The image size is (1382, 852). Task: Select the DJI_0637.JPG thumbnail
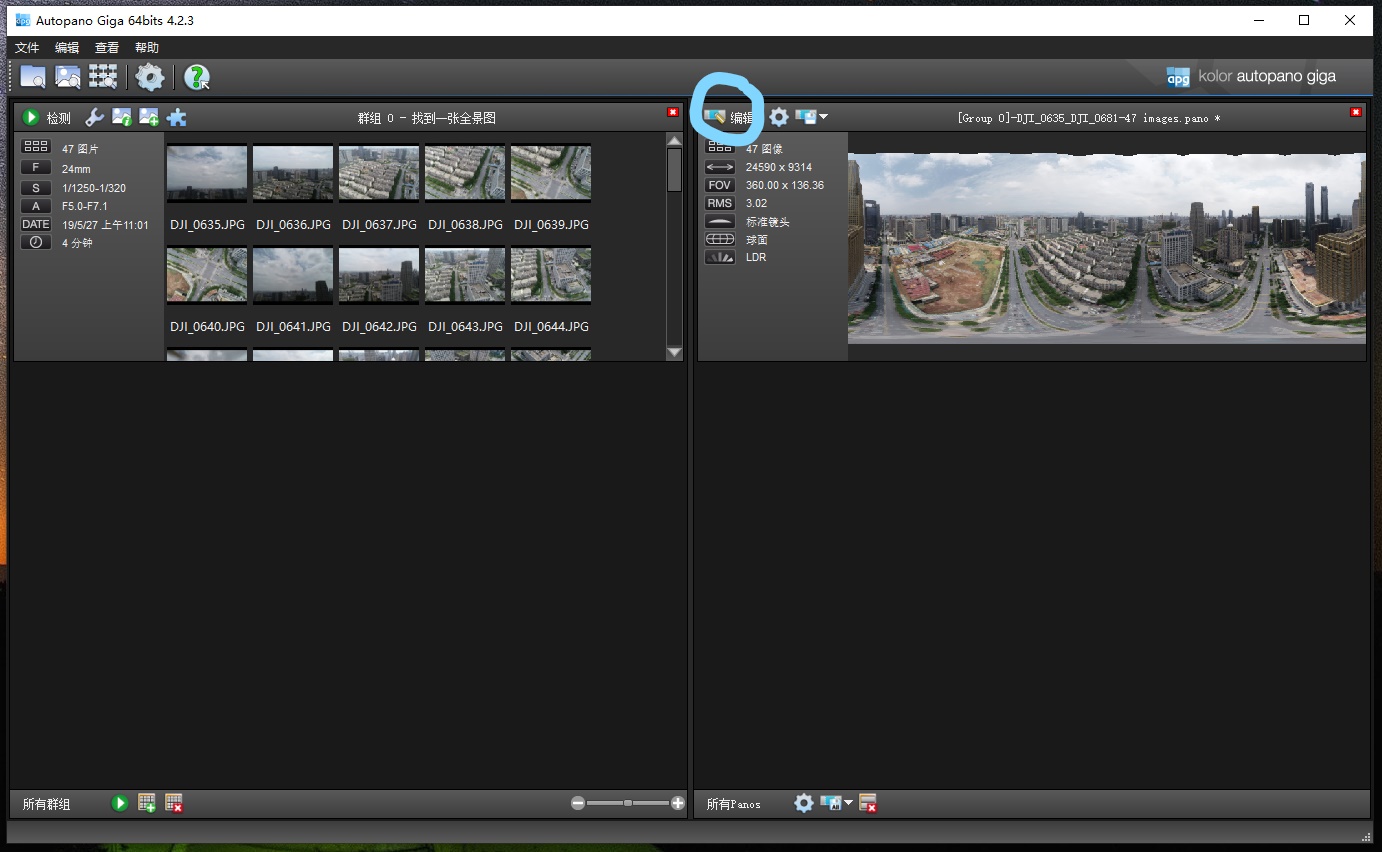click(379, 174)
